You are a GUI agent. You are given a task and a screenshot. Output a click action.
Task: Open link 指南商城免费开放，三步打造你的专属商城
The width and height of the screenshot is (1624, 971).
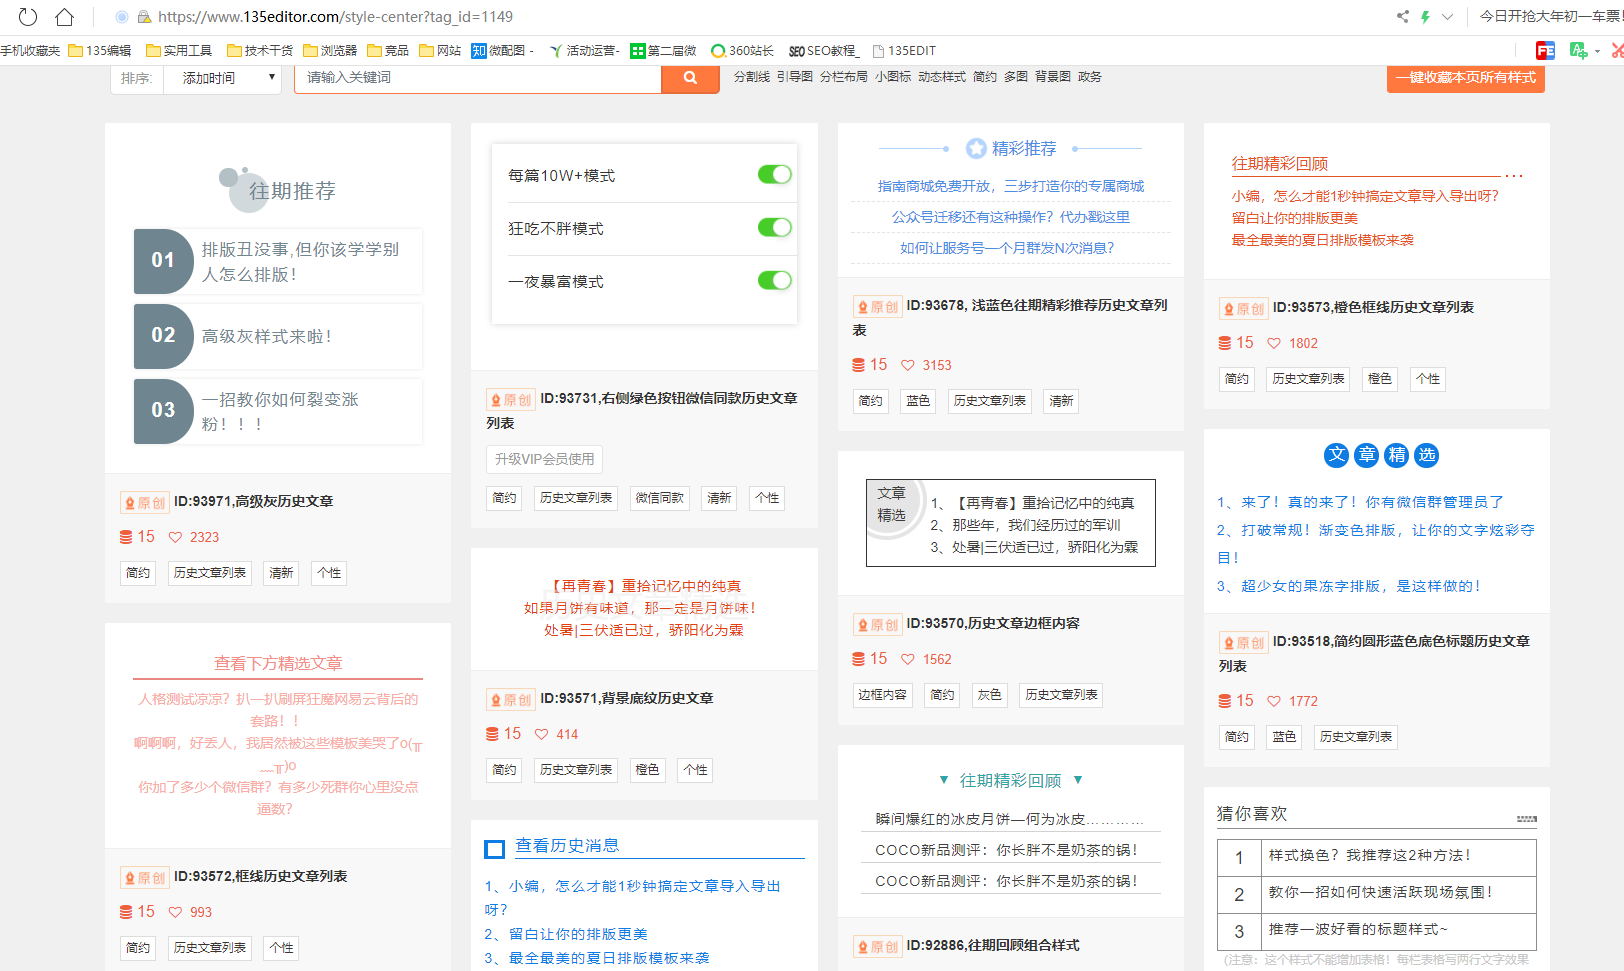[1010, 186]
